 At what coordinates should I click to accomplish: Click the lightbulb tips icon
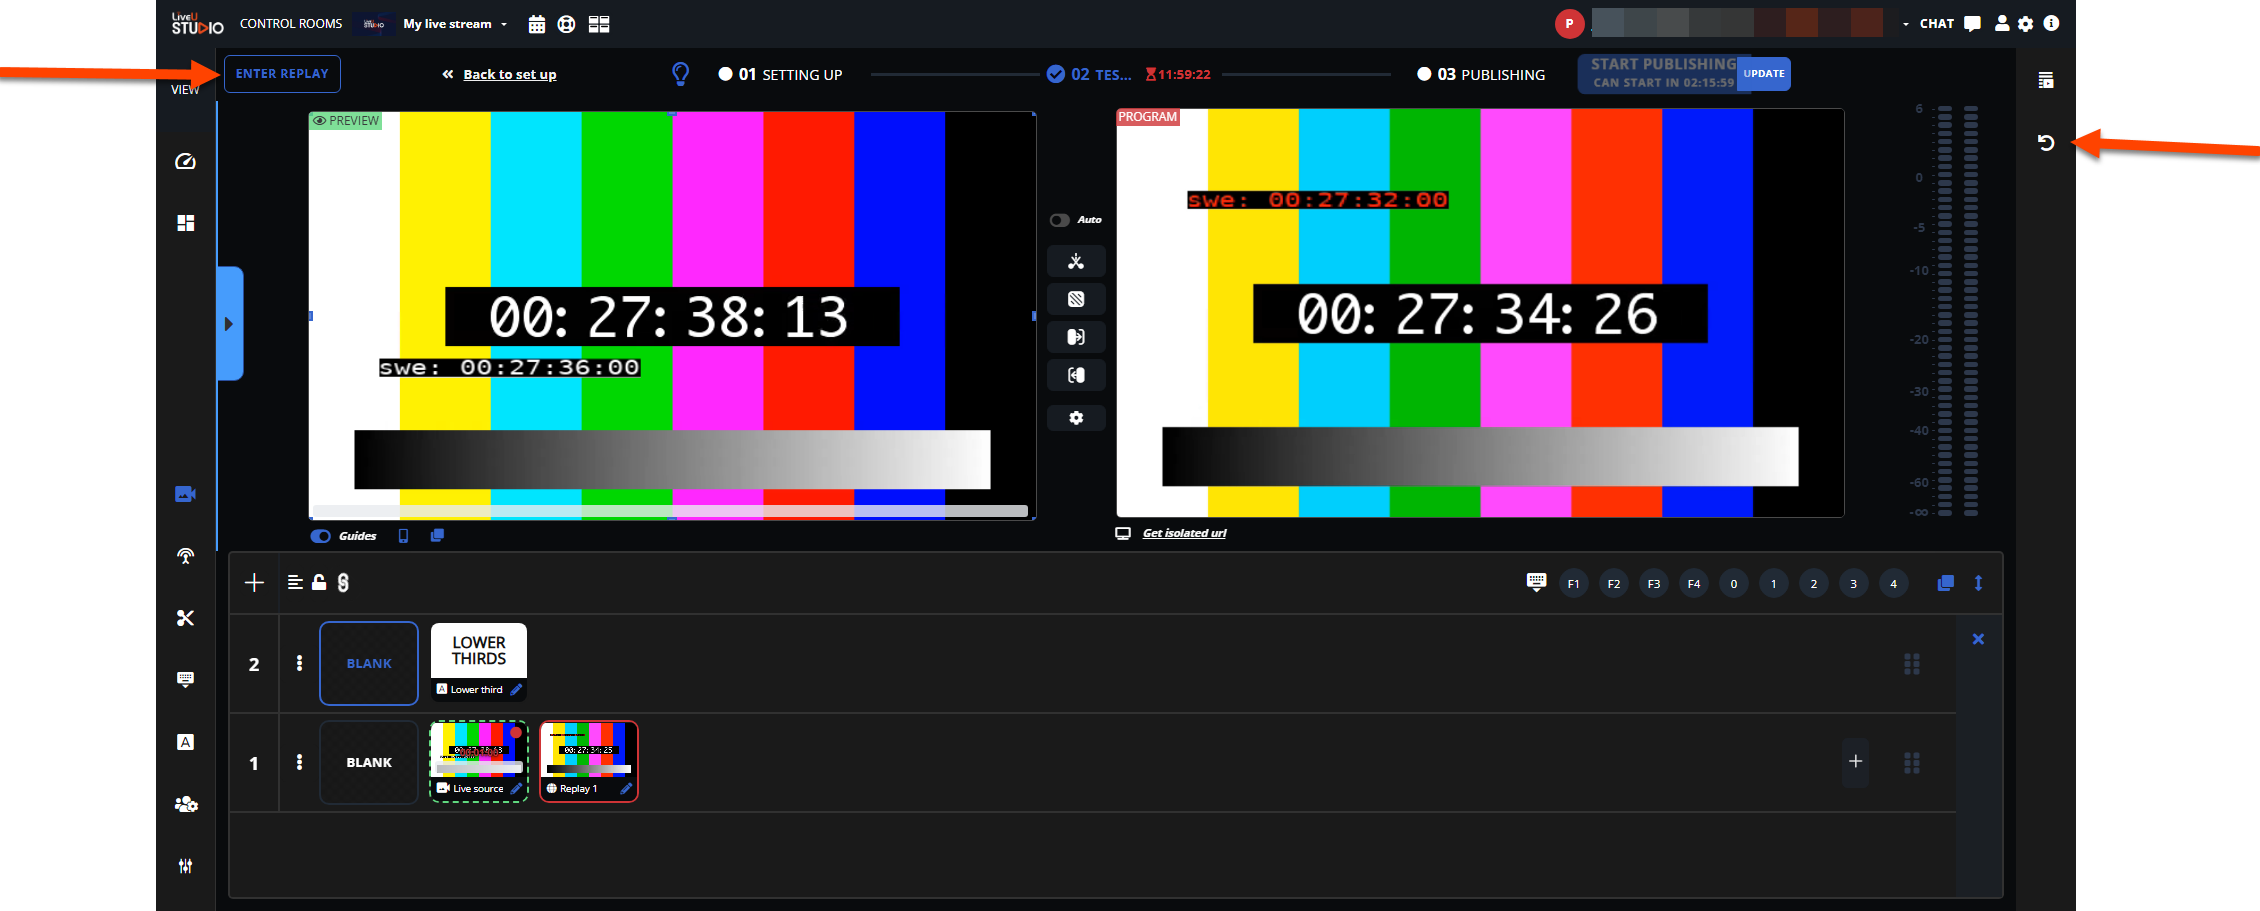(680, 74)
